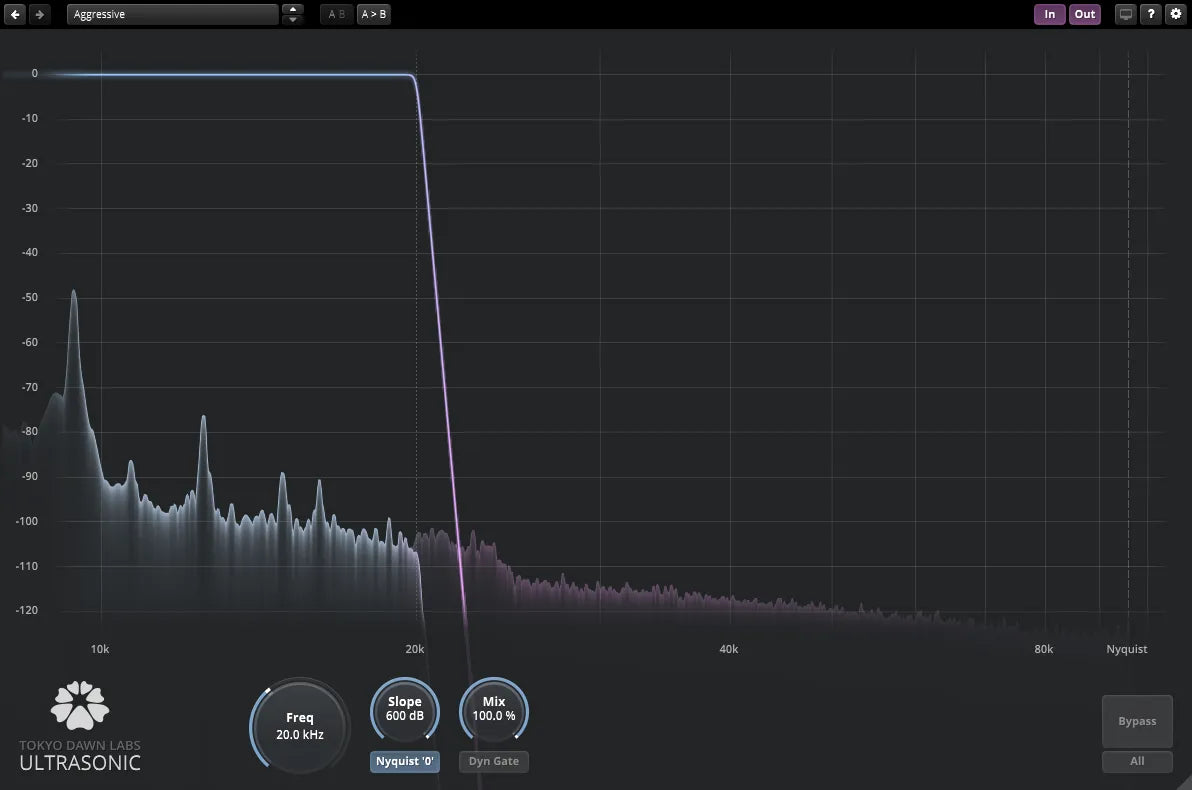
Task: Toggle the In metering button
Action: [1049, 14]
